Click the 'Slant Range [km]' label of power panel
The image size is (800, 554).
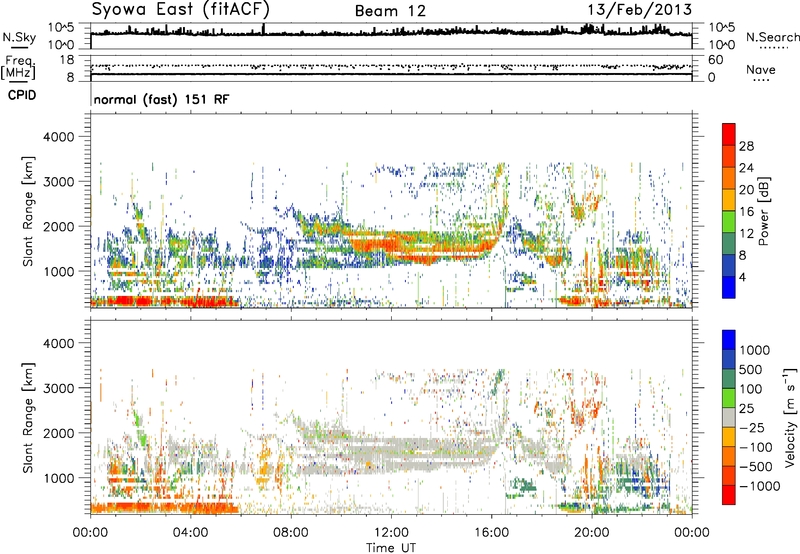click(x=28, y=211)
